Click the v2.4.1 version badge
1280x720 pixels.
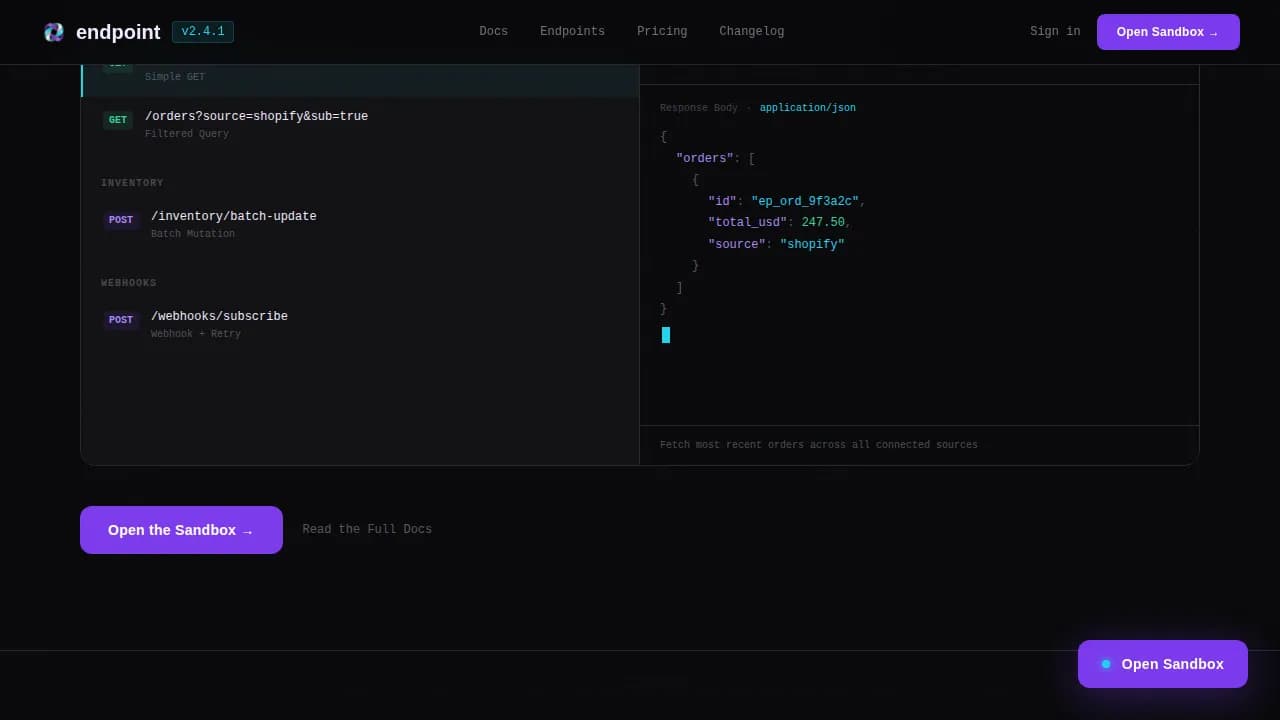(x=203, y=32)
